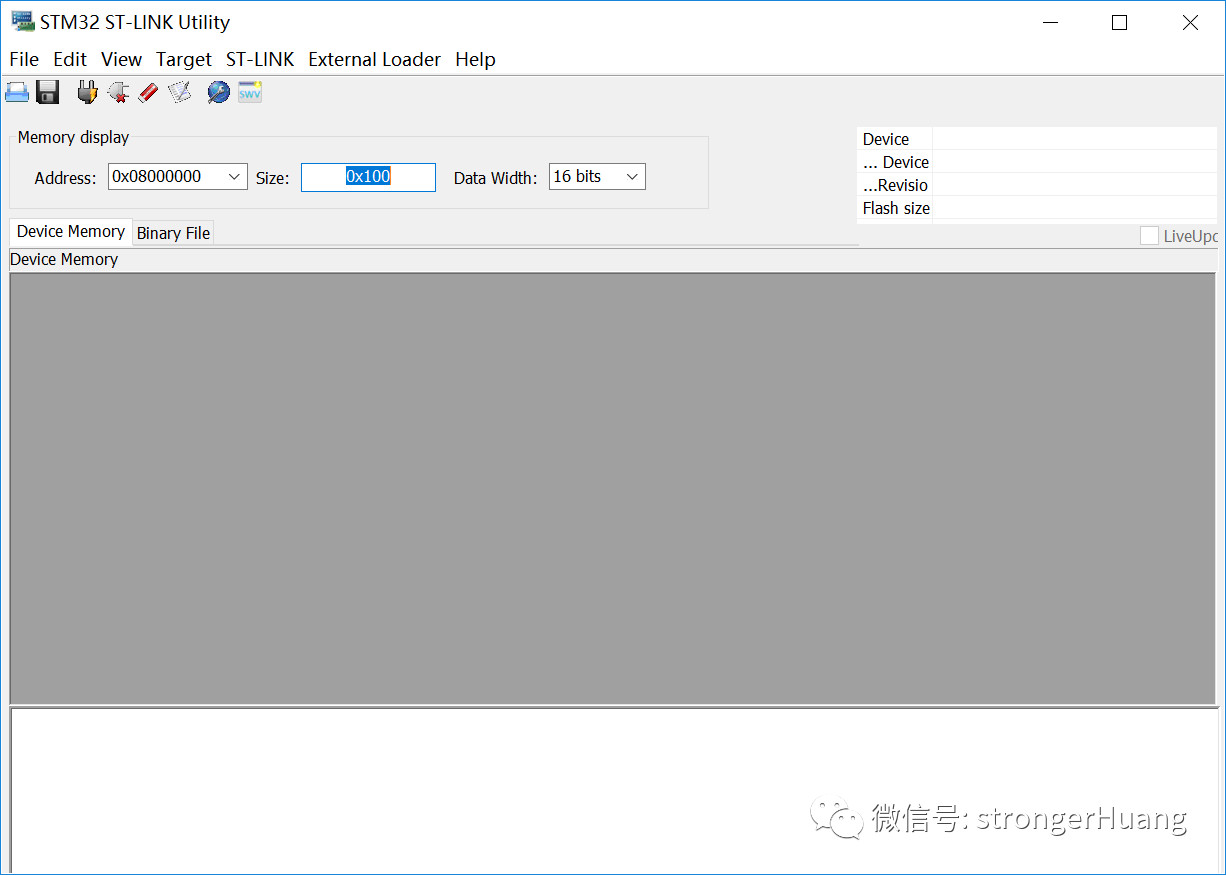Screen dimensions: 1226x875
Task: Click the Full chip erase icon
Action: pos(148,93)
